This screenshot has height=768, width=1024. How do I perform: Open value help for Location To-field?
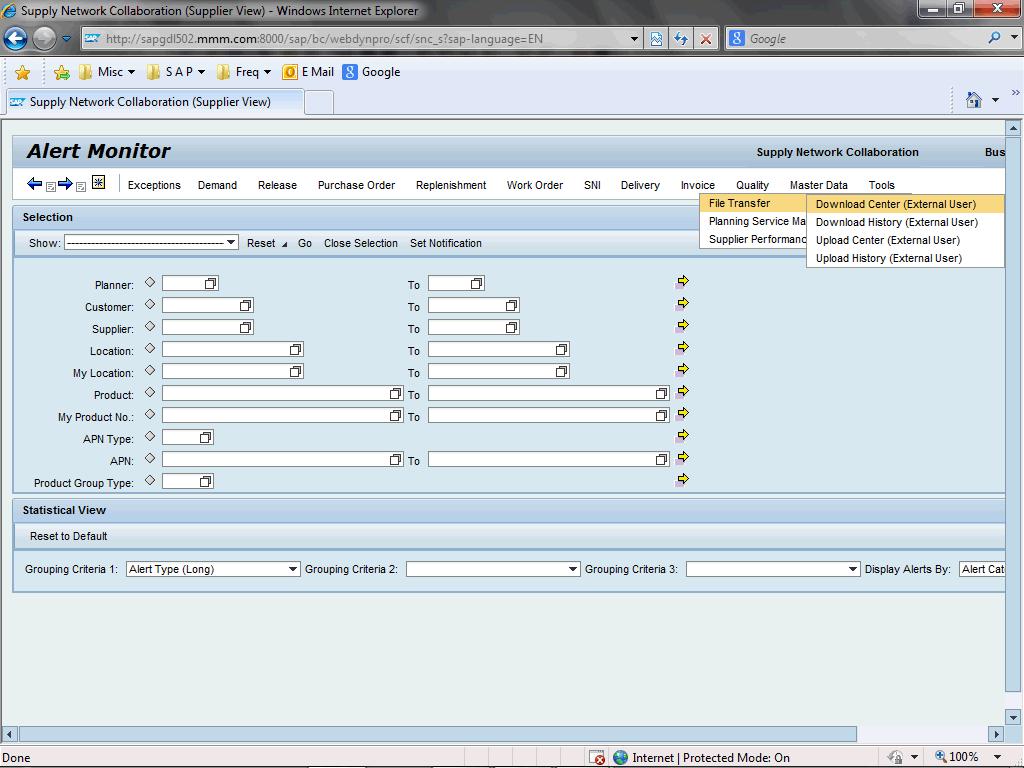[x=562, y=349]
